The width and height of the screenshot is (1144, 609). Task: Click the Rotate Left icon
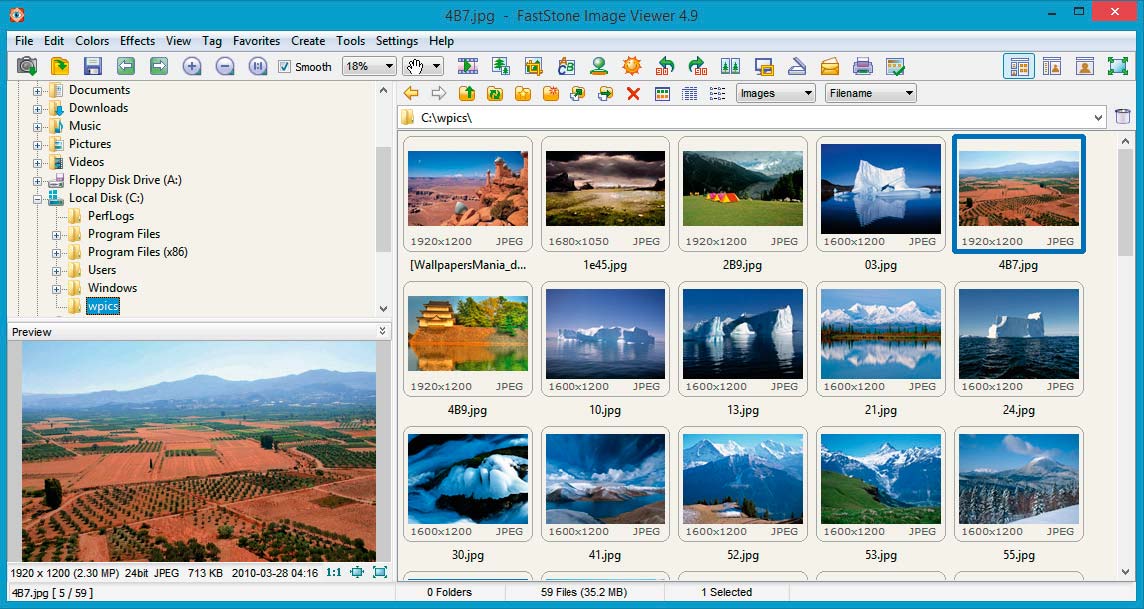665,66
